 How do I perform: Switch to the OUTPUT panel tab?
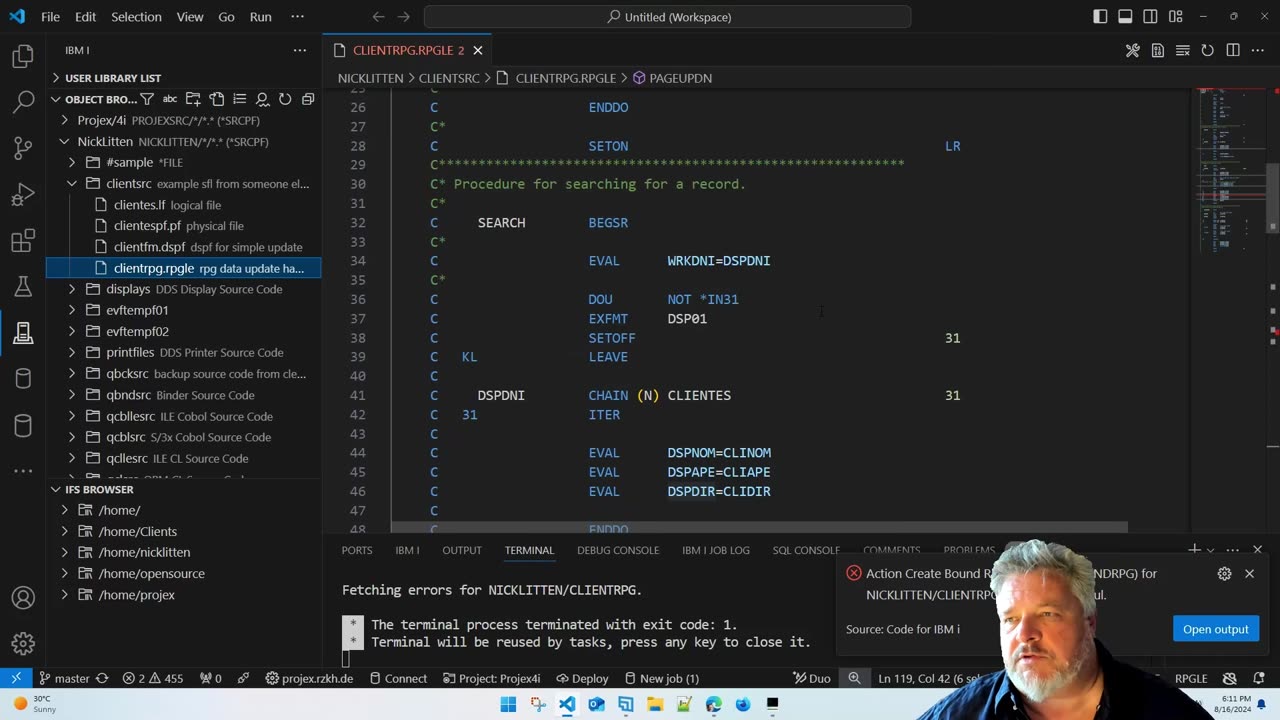coord(462,550)
